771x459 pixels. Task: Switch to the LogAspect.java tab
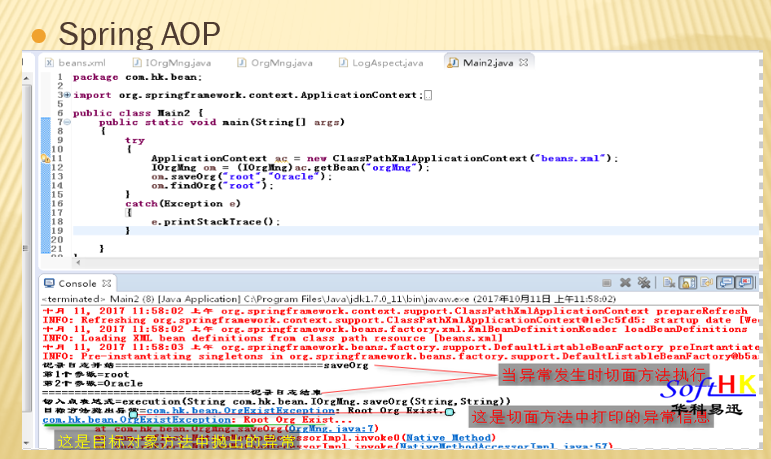pyautogui.click(x=381, y=62)
